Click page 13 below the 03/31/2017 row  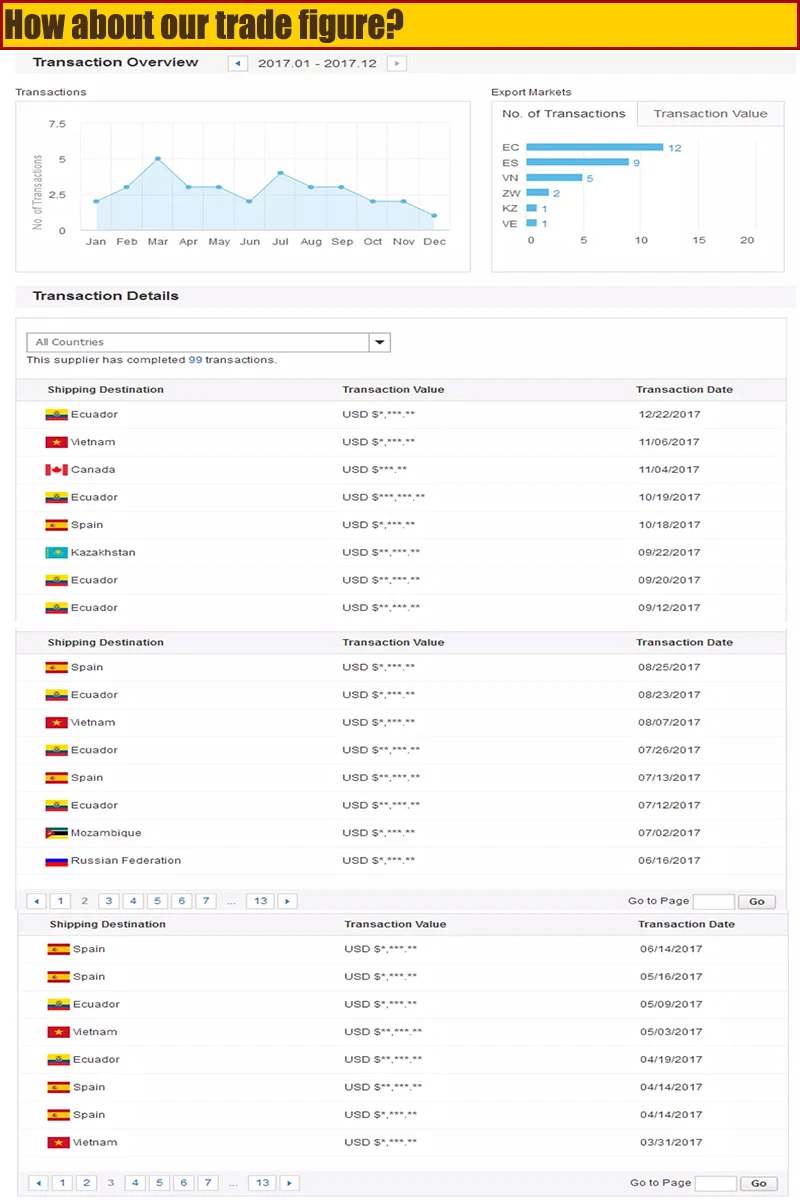coord(262,1183)
